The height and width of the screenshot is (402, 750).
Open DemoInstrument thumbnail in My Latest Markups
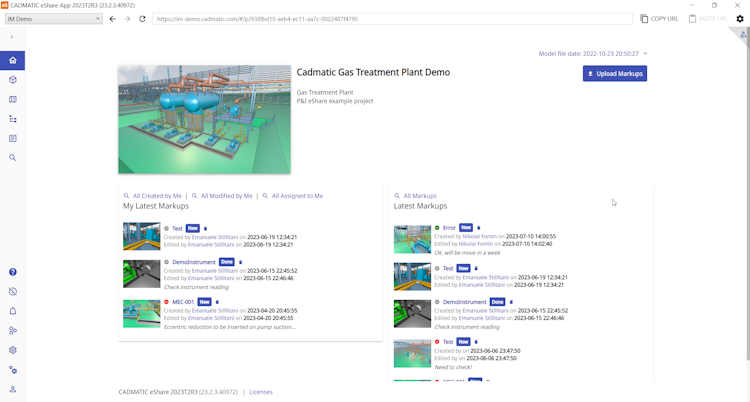tap(142, 274)
